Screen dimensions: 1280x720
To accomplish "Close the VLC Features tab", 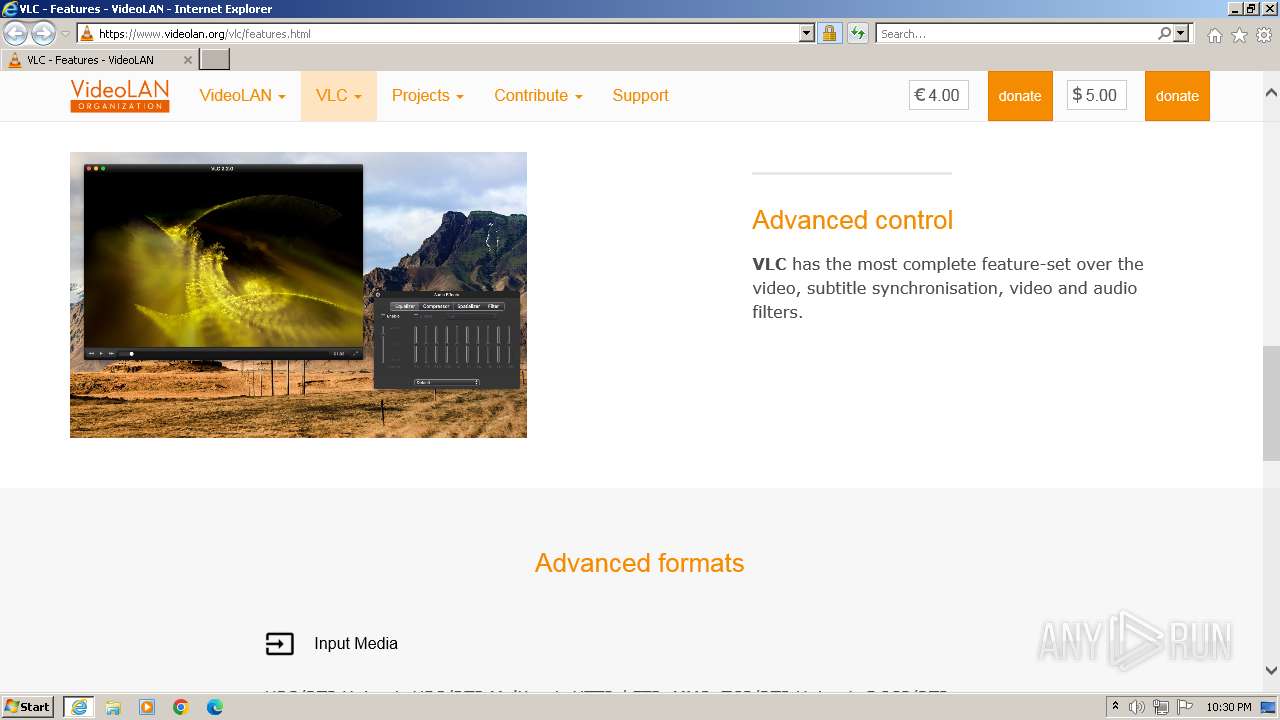I will click(x=187, y=60).
